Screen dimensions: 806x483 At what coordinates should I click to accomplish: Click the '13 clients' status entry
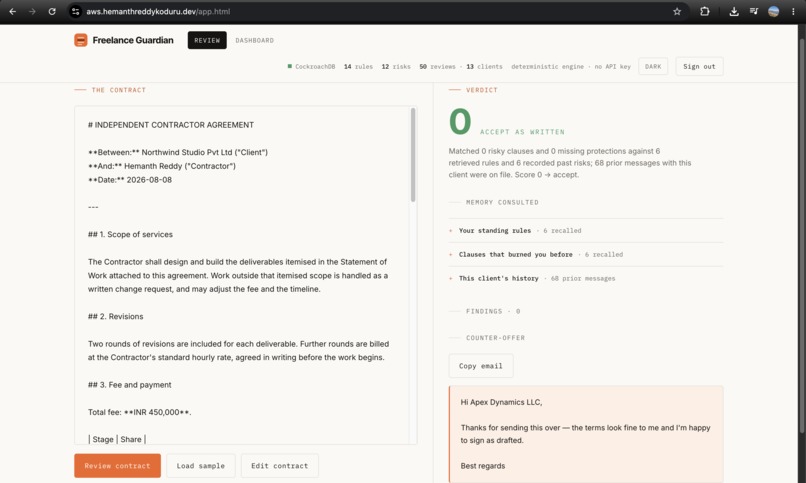484,66
